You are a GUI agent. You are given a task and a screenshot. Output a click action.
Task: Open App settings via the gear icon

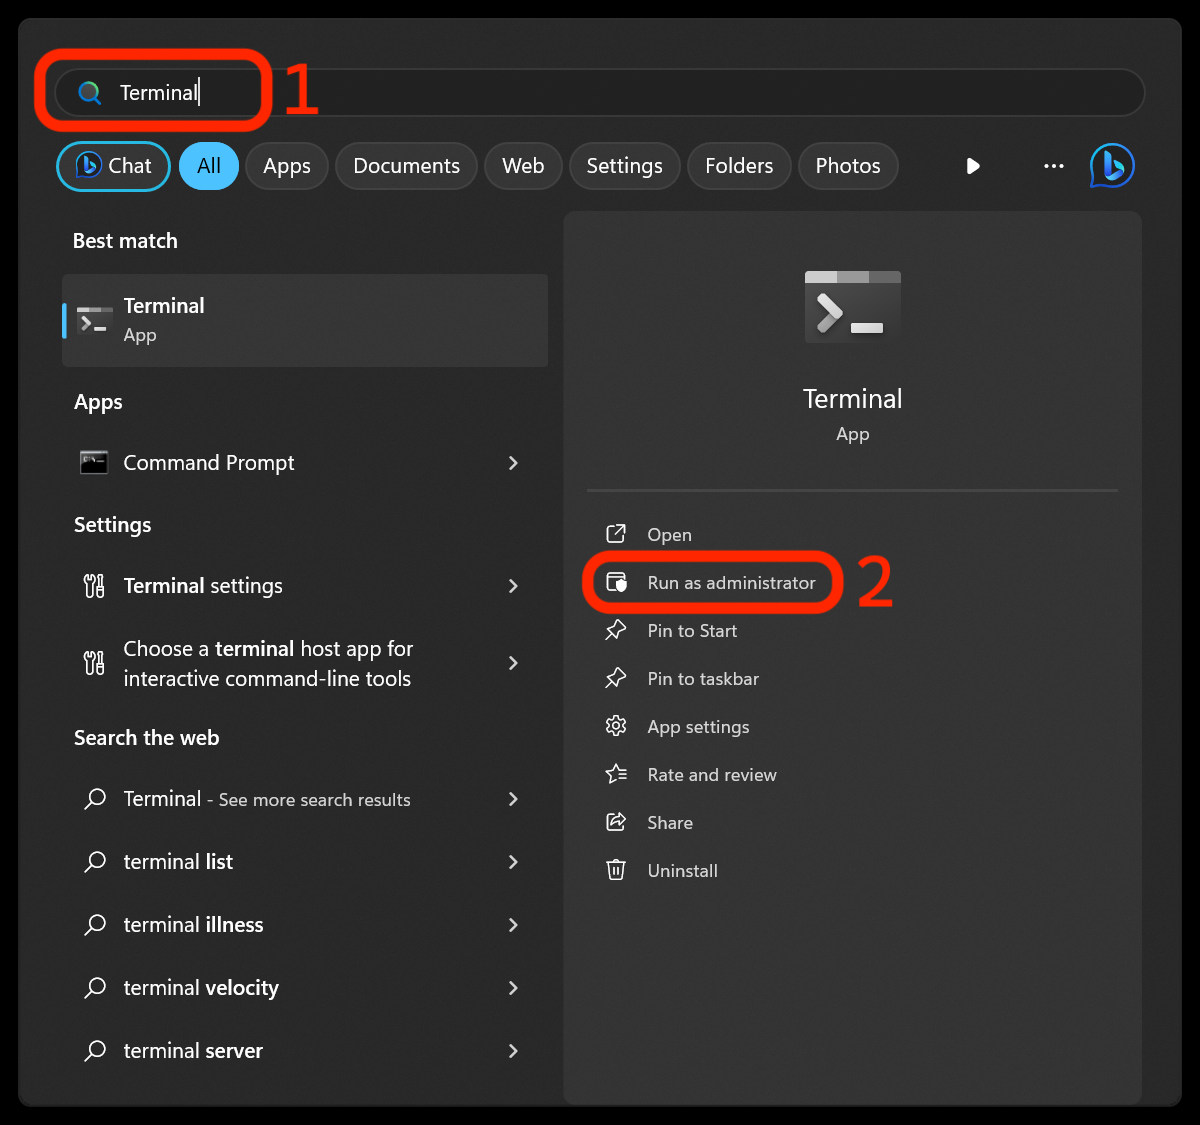coord(617,726)
